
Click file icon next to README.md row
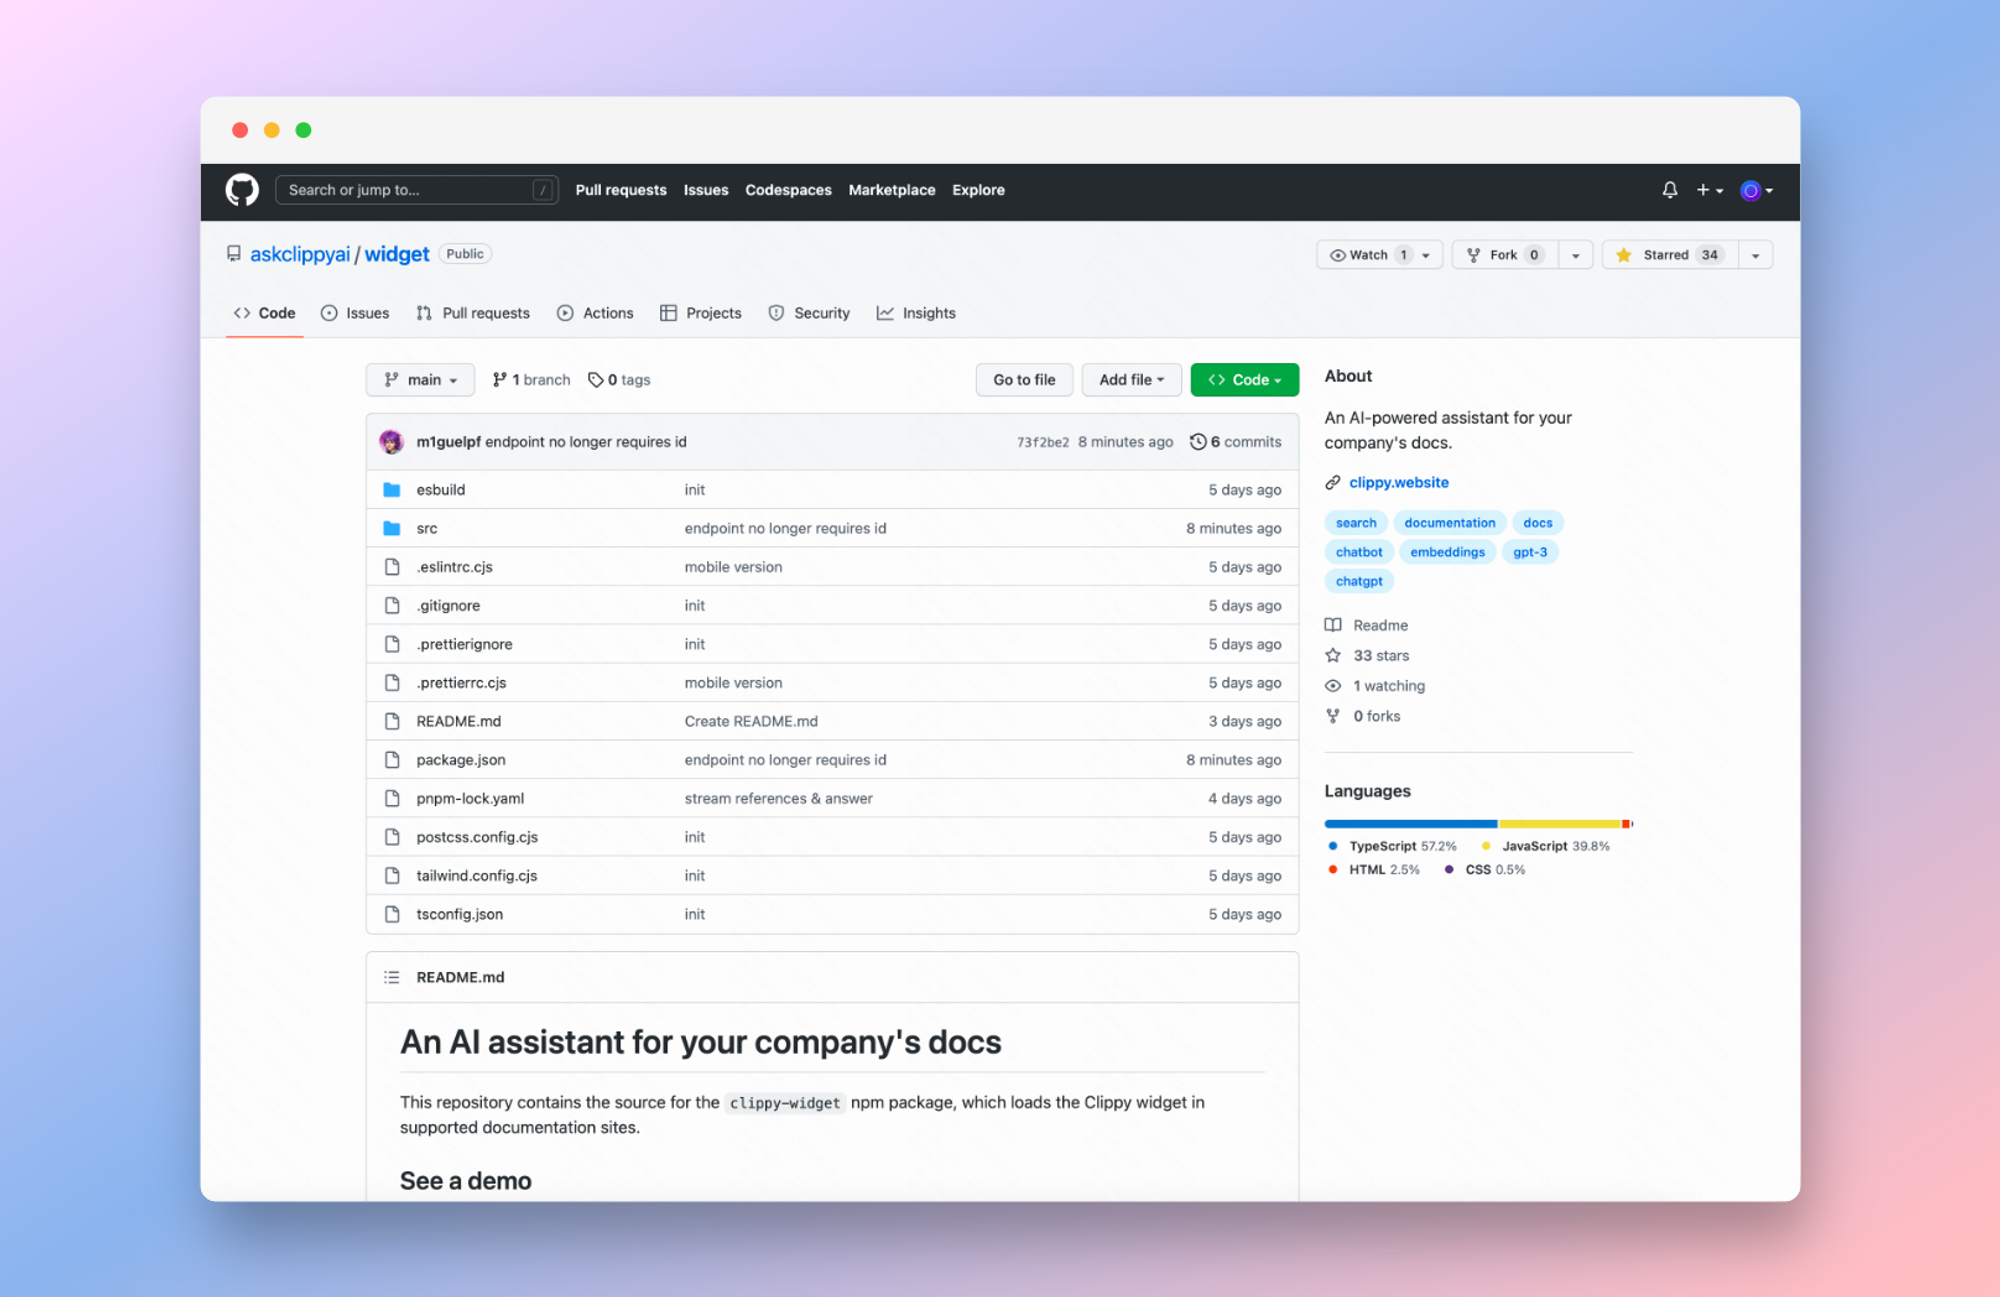[x=392, y=721]
